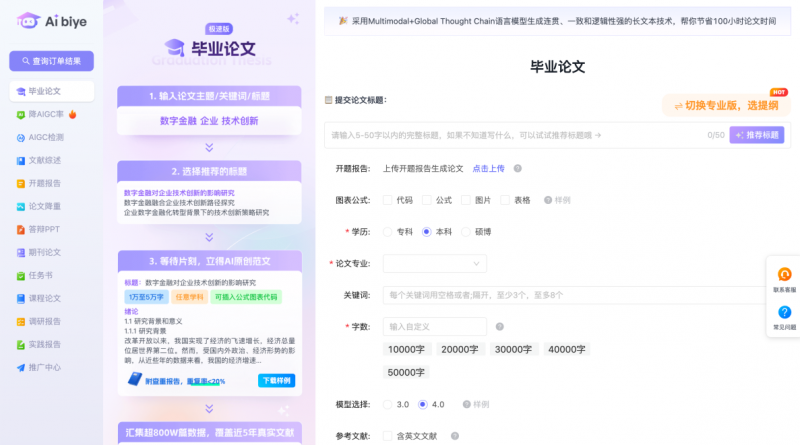Viewport: 800px width, 445px height.
Task: Click the double chevron below step 3
Action: click(x=209, y=409)
